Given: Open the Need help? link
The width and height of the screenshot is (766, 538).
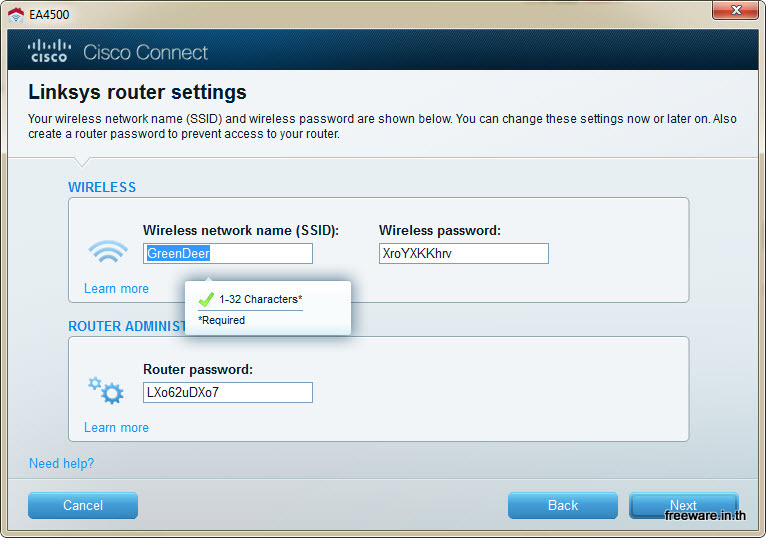Looking at the screenshot, I should (x=62, y=463).
